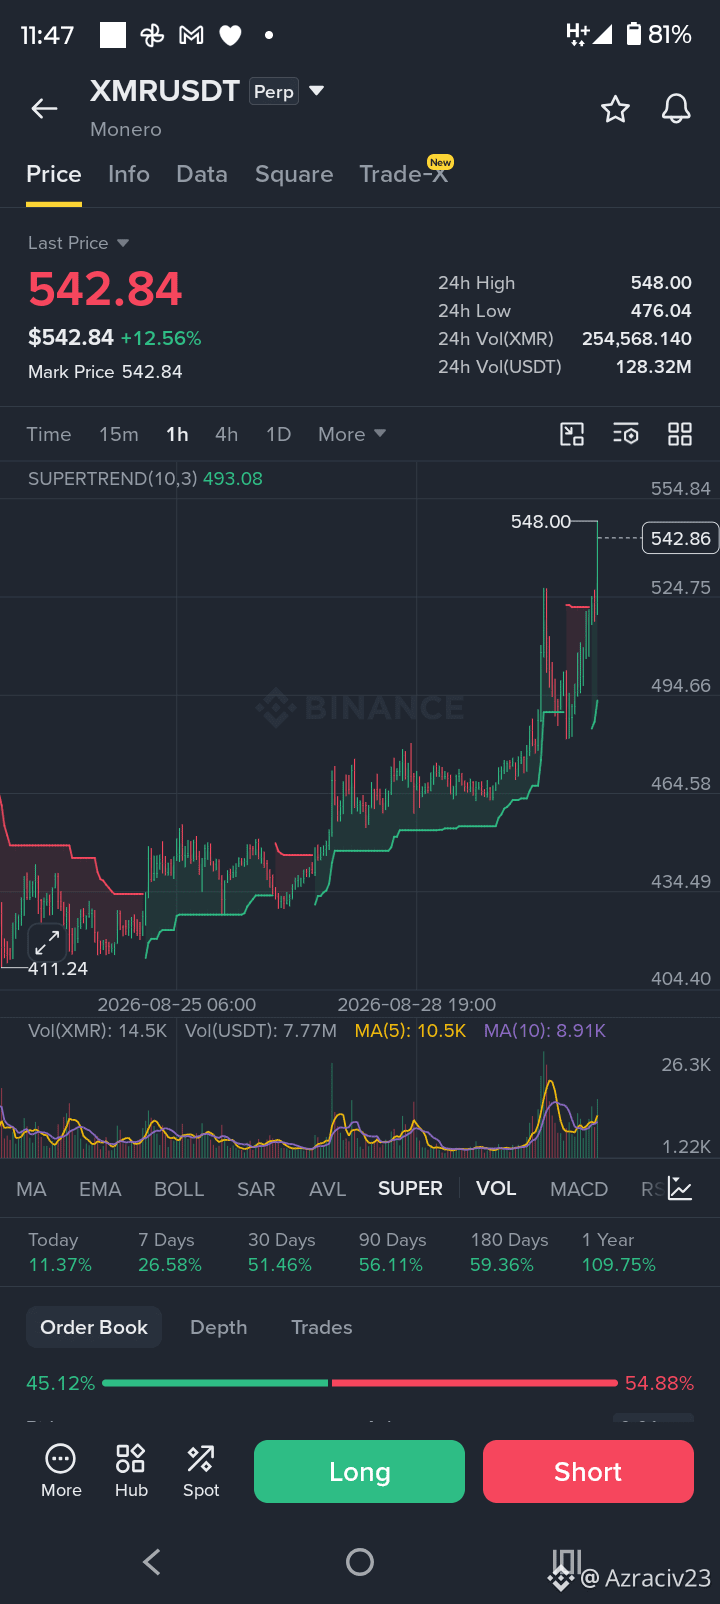720x1604 pixels.
Task: Expand the XMRUSDT pair selector arrow
Action: (317, 91)
